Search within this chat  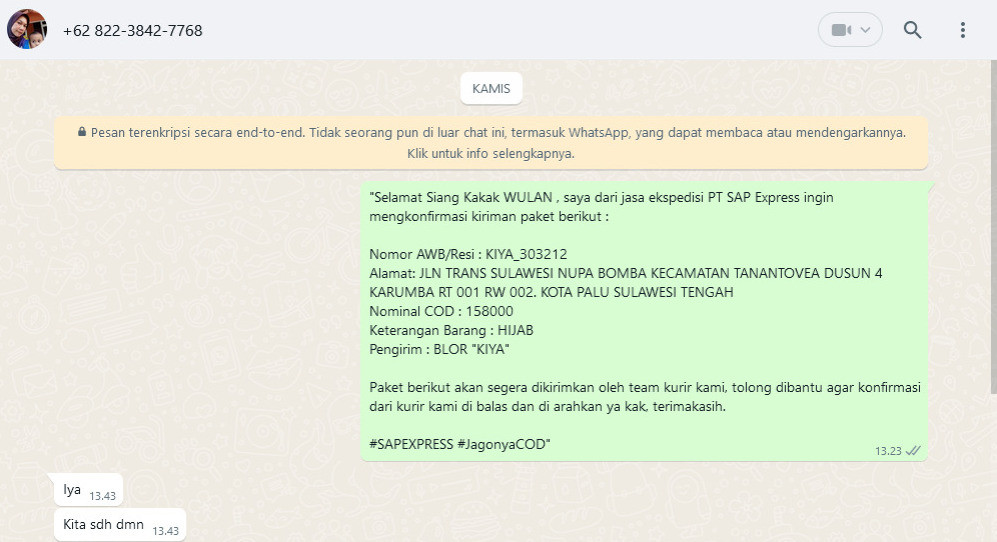(912, 30)
